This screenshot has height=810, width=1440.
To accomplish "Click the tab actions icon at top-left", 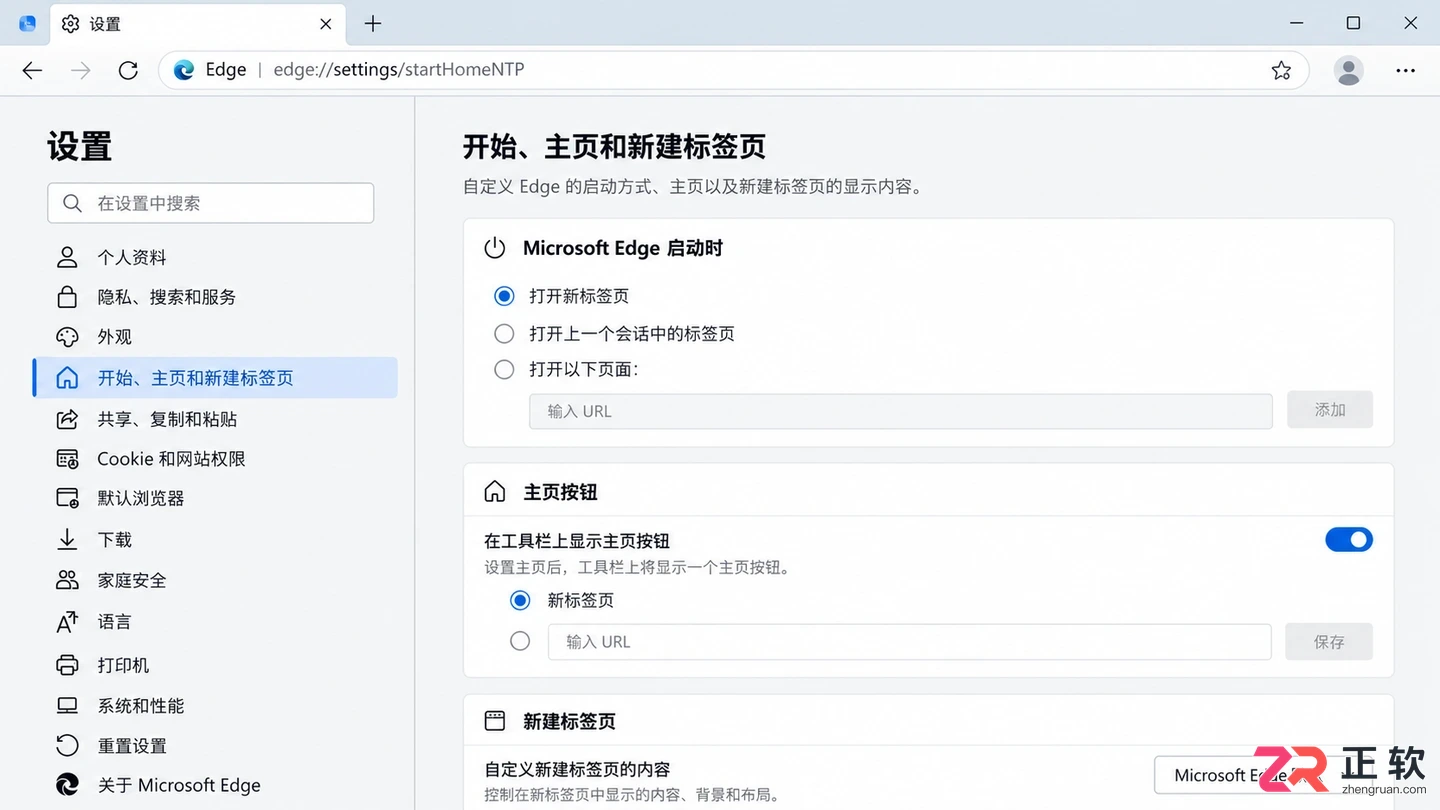I will 27,24.
